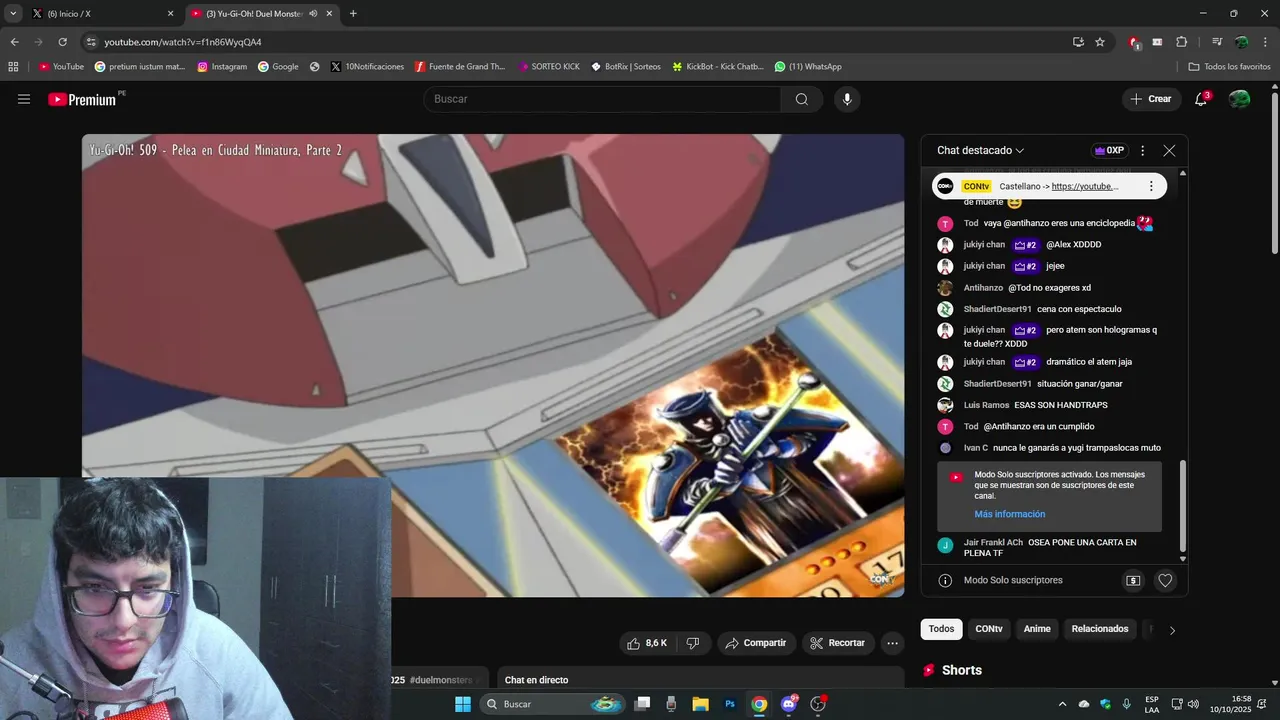This screenshot has width=1280, height=720.
Task: Show more category chips with arrow
Action: pos(1172,630)
